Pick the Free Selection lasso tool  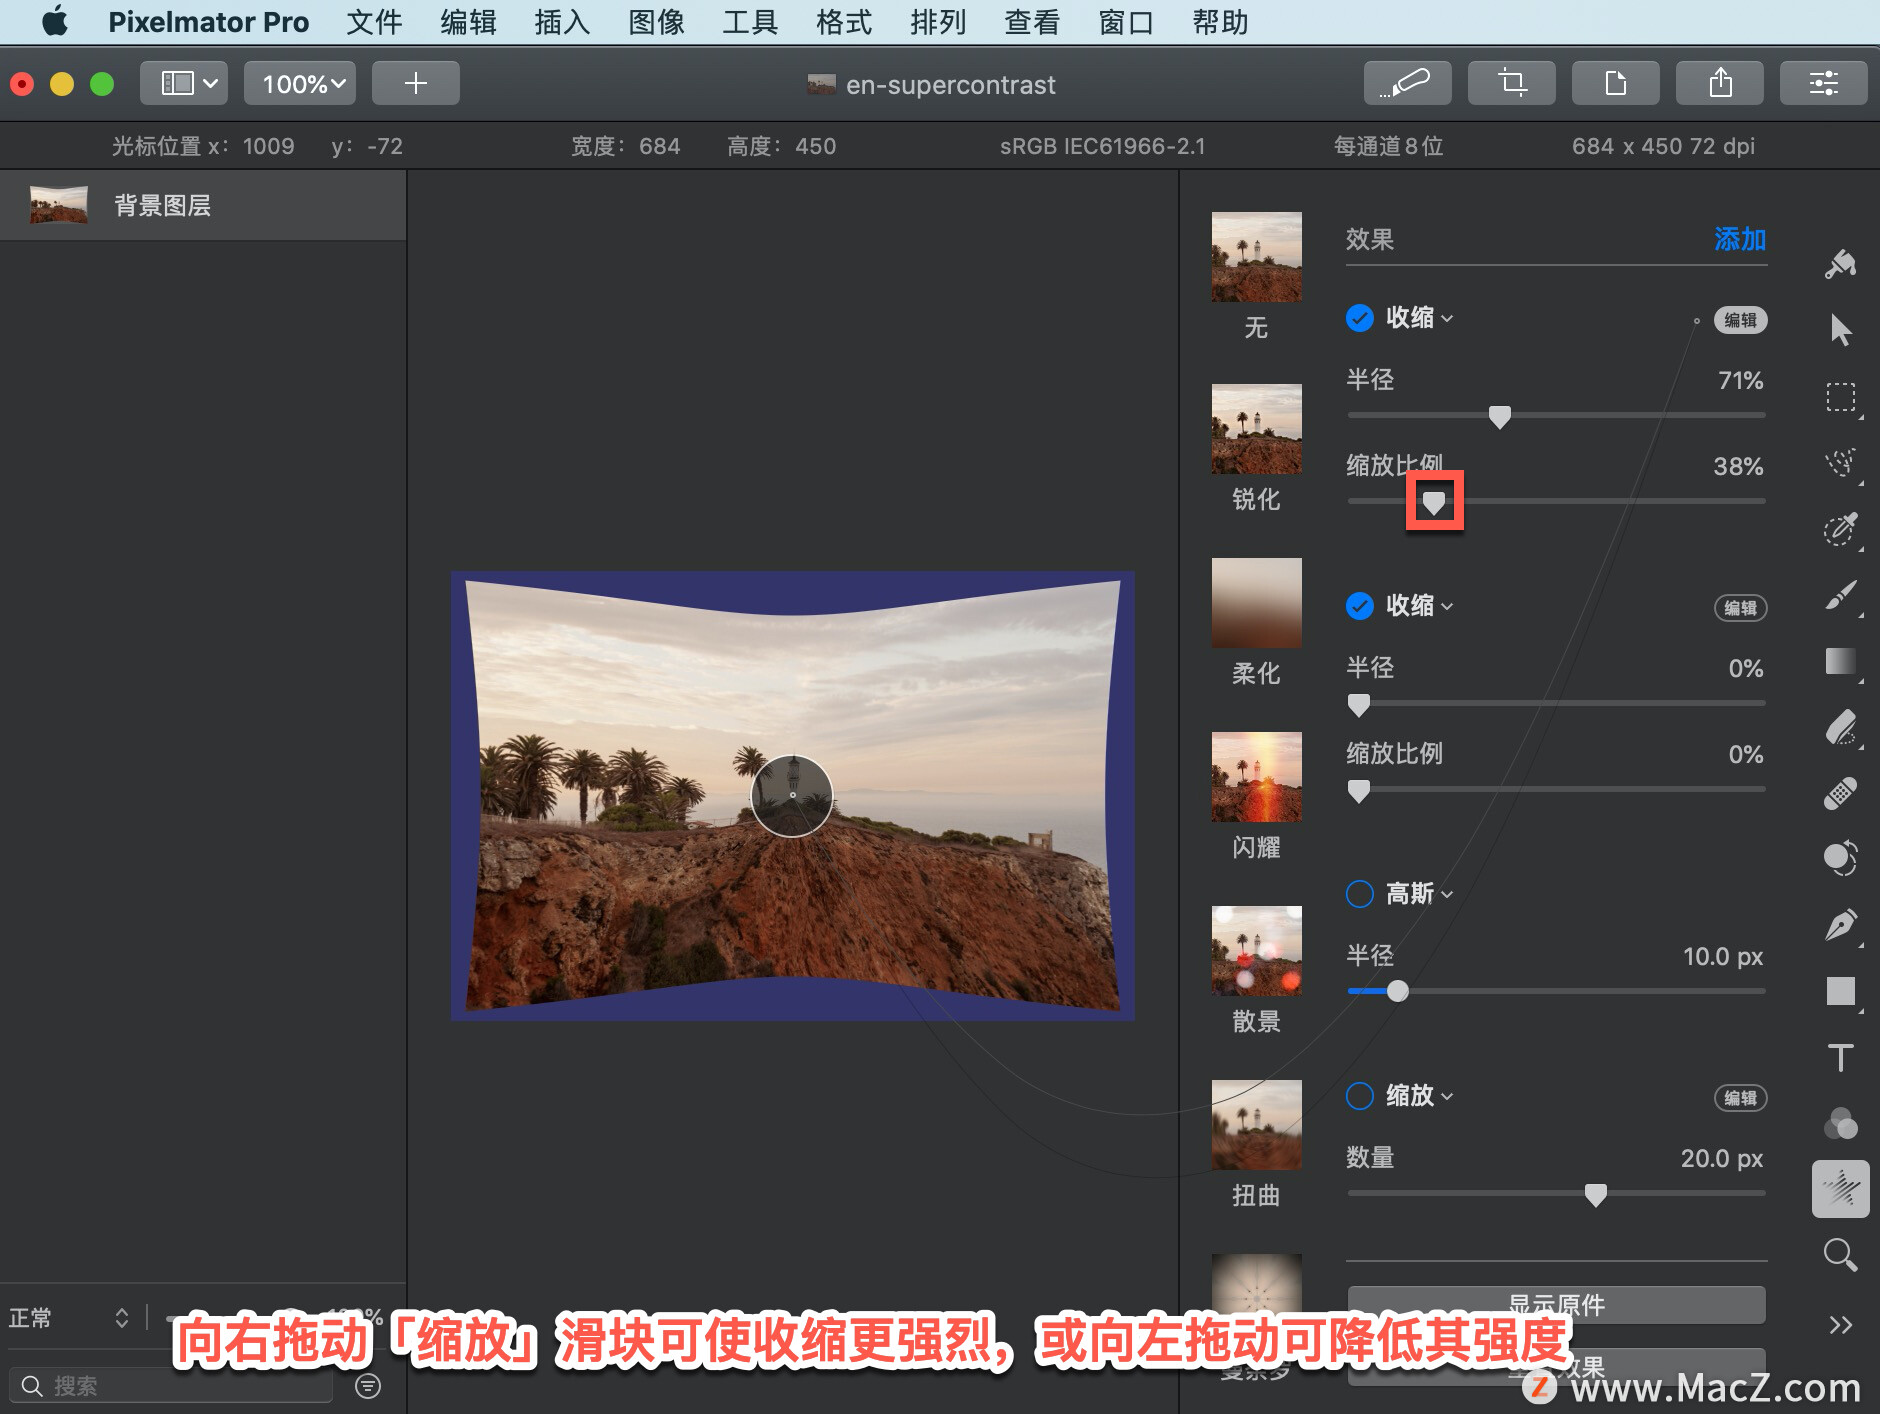pyautogui.click(x=1840, y=462)
